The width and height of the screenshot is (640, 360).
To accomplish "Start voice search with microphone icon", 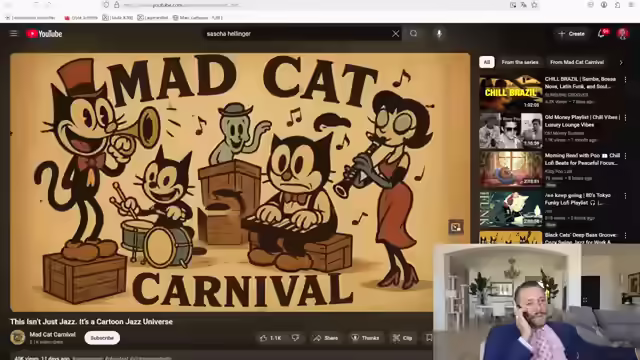I will coord(439,34).
